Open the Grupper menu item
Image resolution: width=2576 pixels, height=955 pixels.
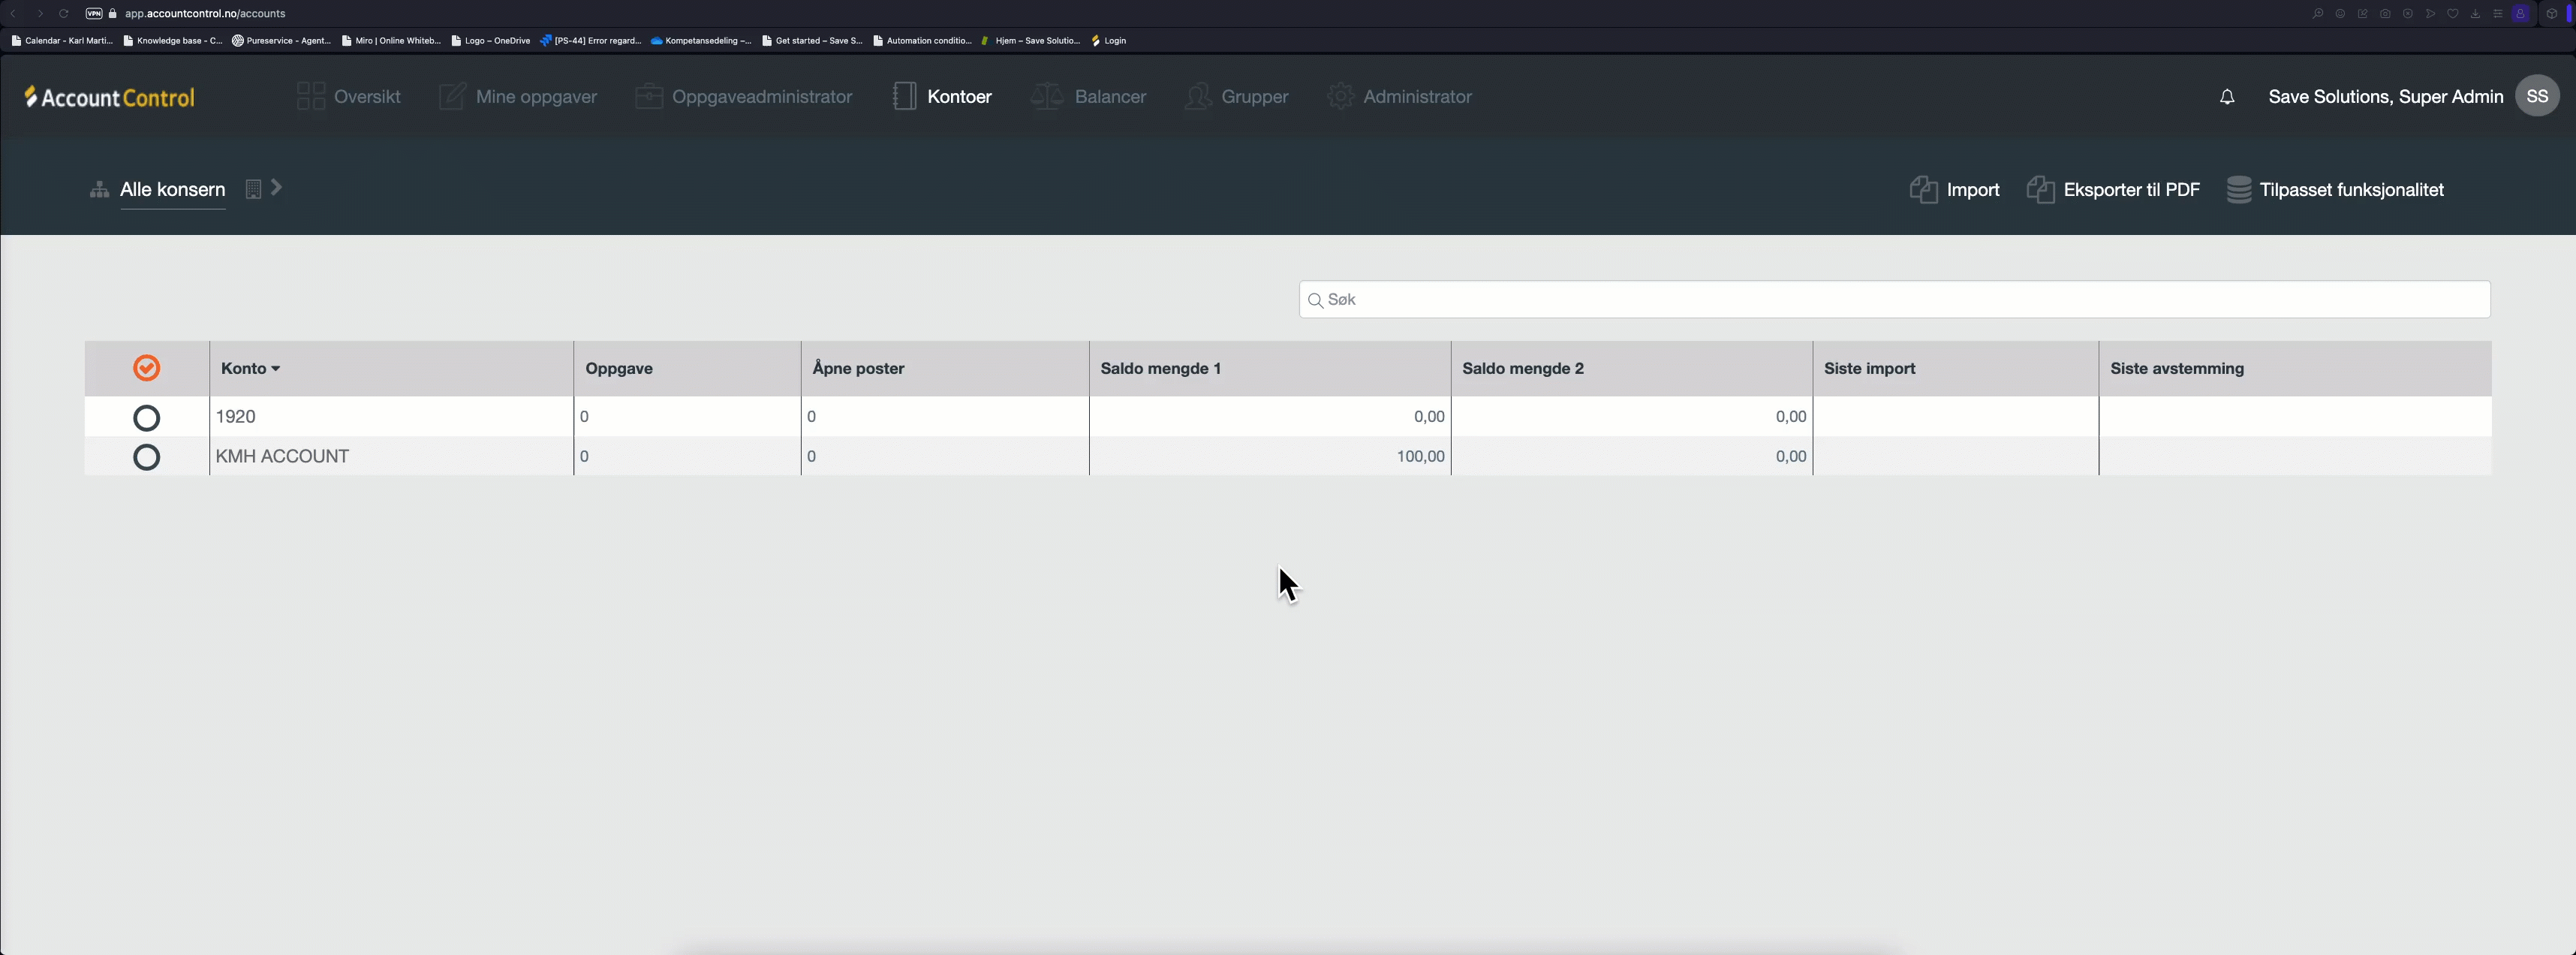tap(1254, 97)
